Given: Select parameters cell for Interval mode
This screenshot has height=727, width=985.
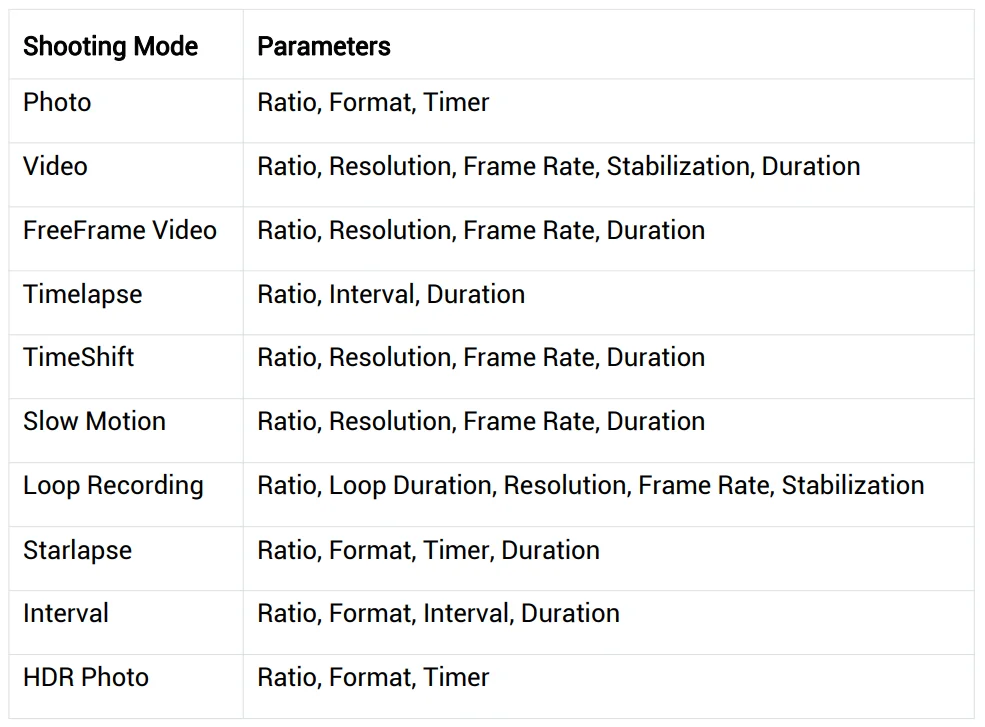Looking at the screenshot, I should 438,613.
